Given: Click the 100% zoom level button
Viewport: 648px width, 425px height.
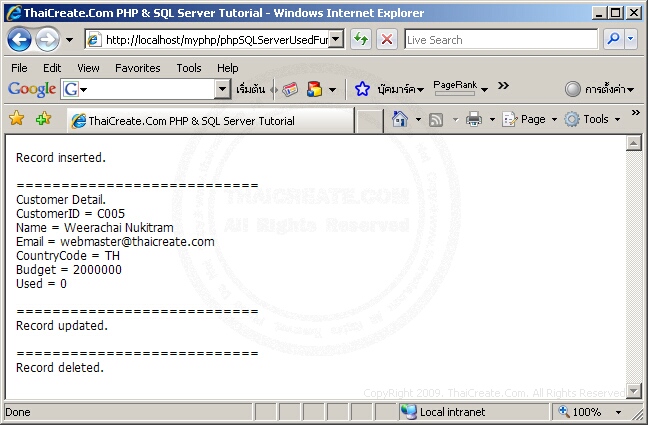Looking at the screenshot, I should coord(579,412).
